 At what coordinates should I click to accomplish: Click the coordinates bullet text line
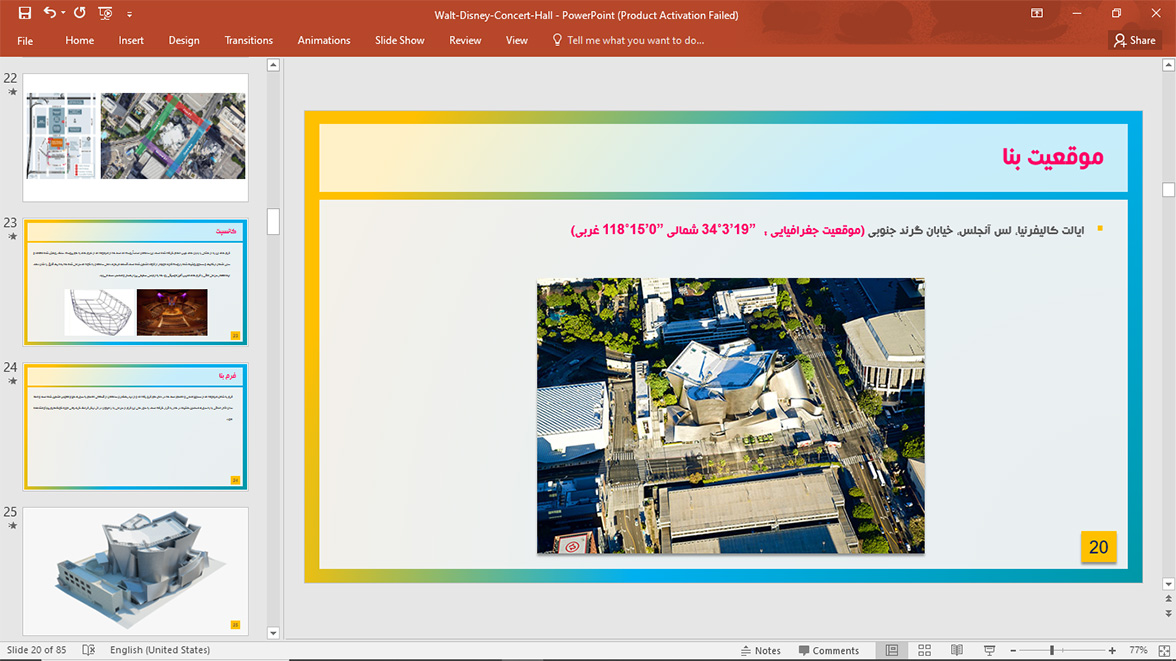tap(827, 230)
